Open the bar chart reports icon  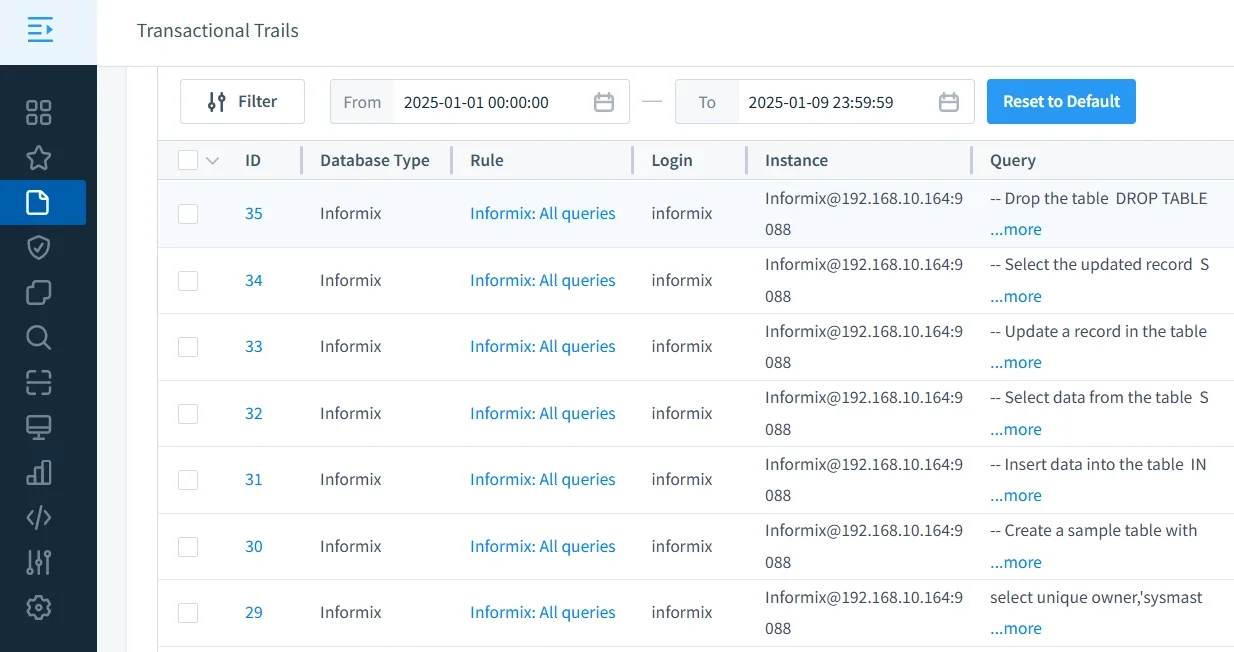tap(38, 472)
